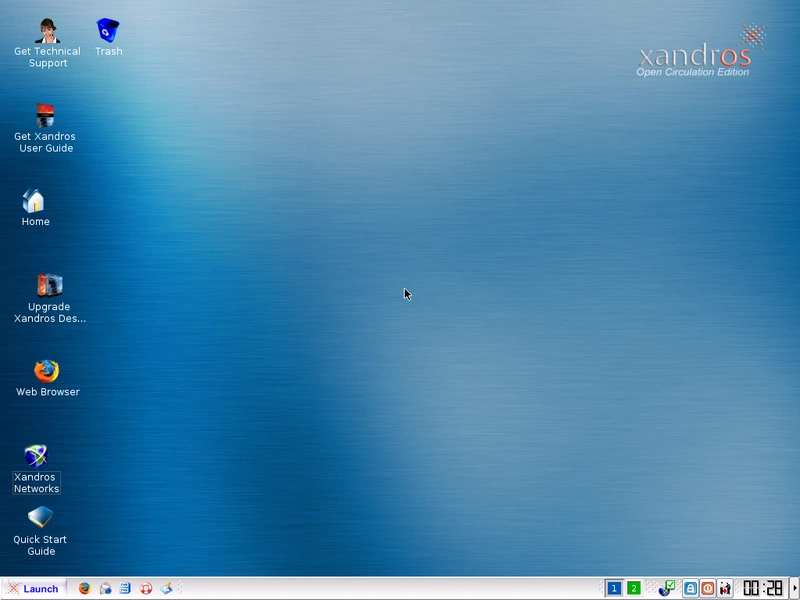Open the network update tray icon
This screenshot has height=600, width=800.
pyautogui.click(x=667, y=588)
